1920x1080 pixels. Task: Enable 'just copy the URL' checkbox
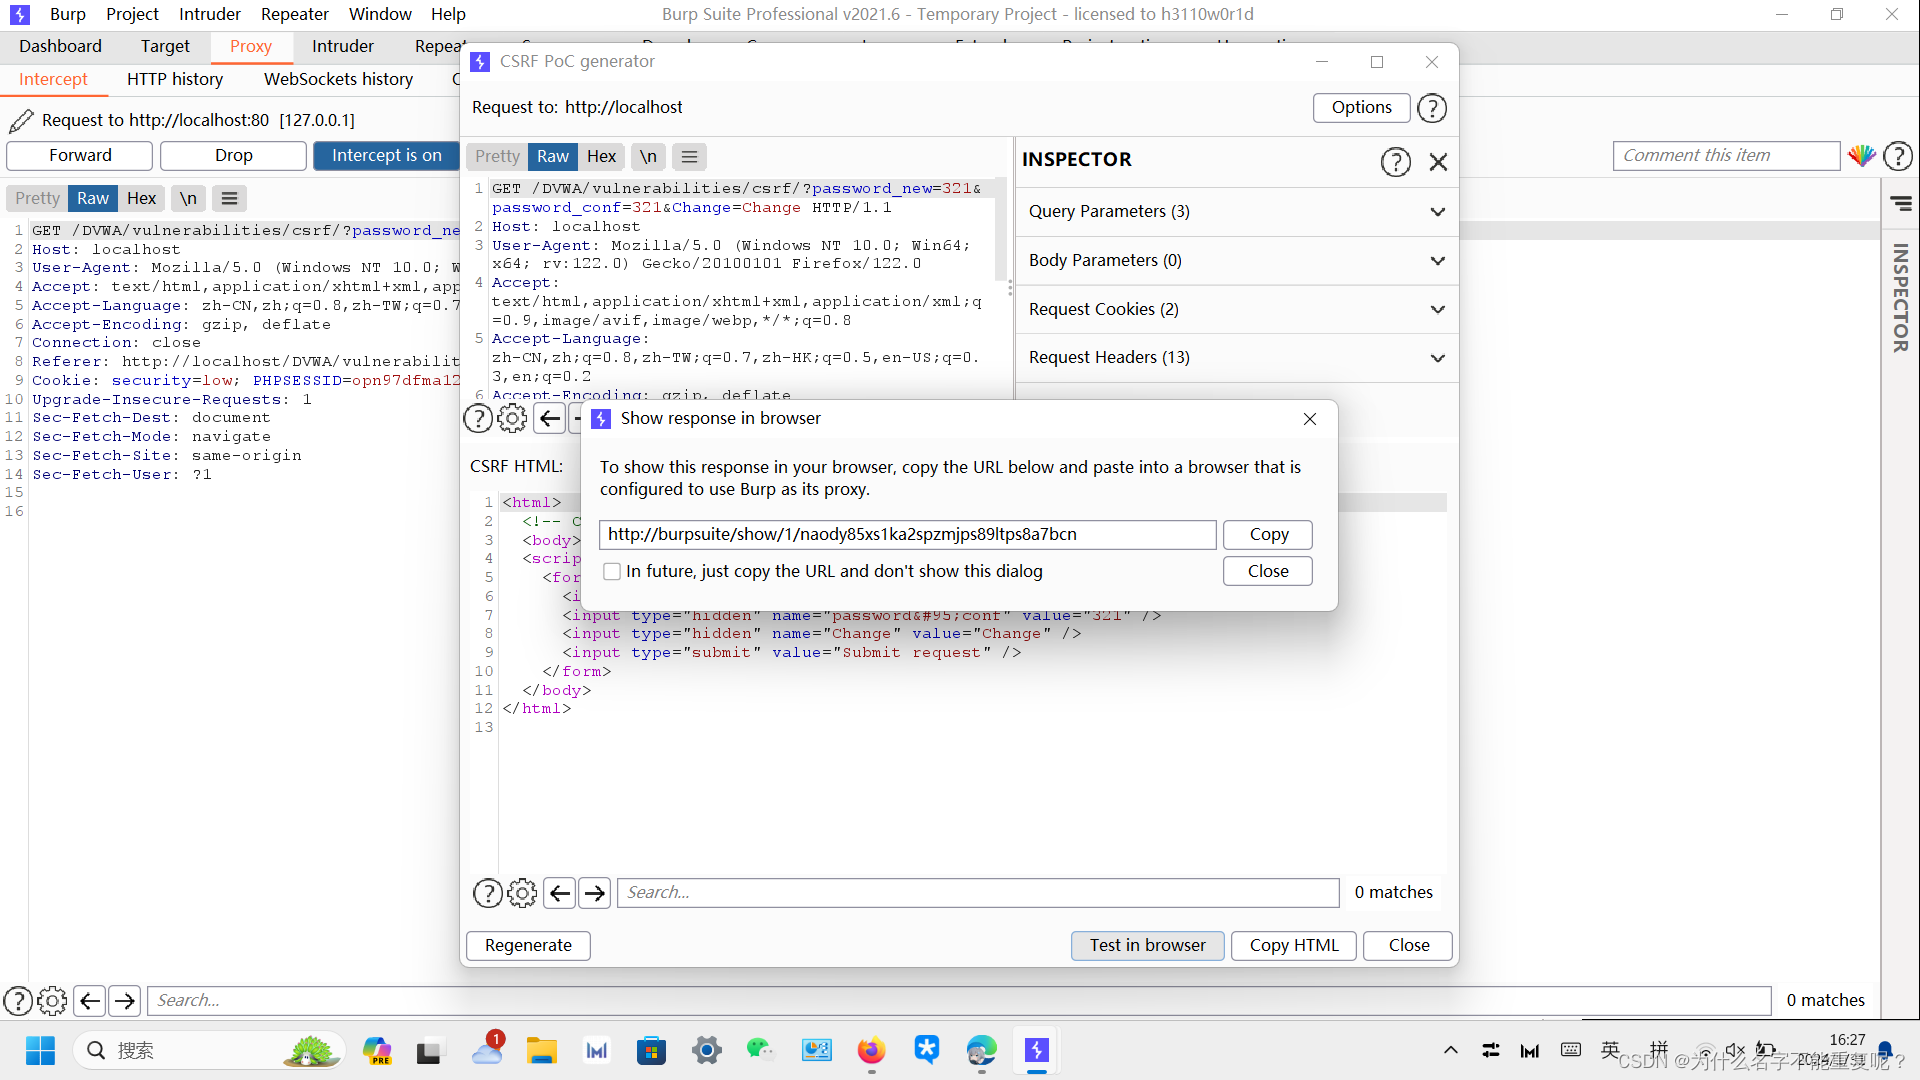(x=612, y=572)
